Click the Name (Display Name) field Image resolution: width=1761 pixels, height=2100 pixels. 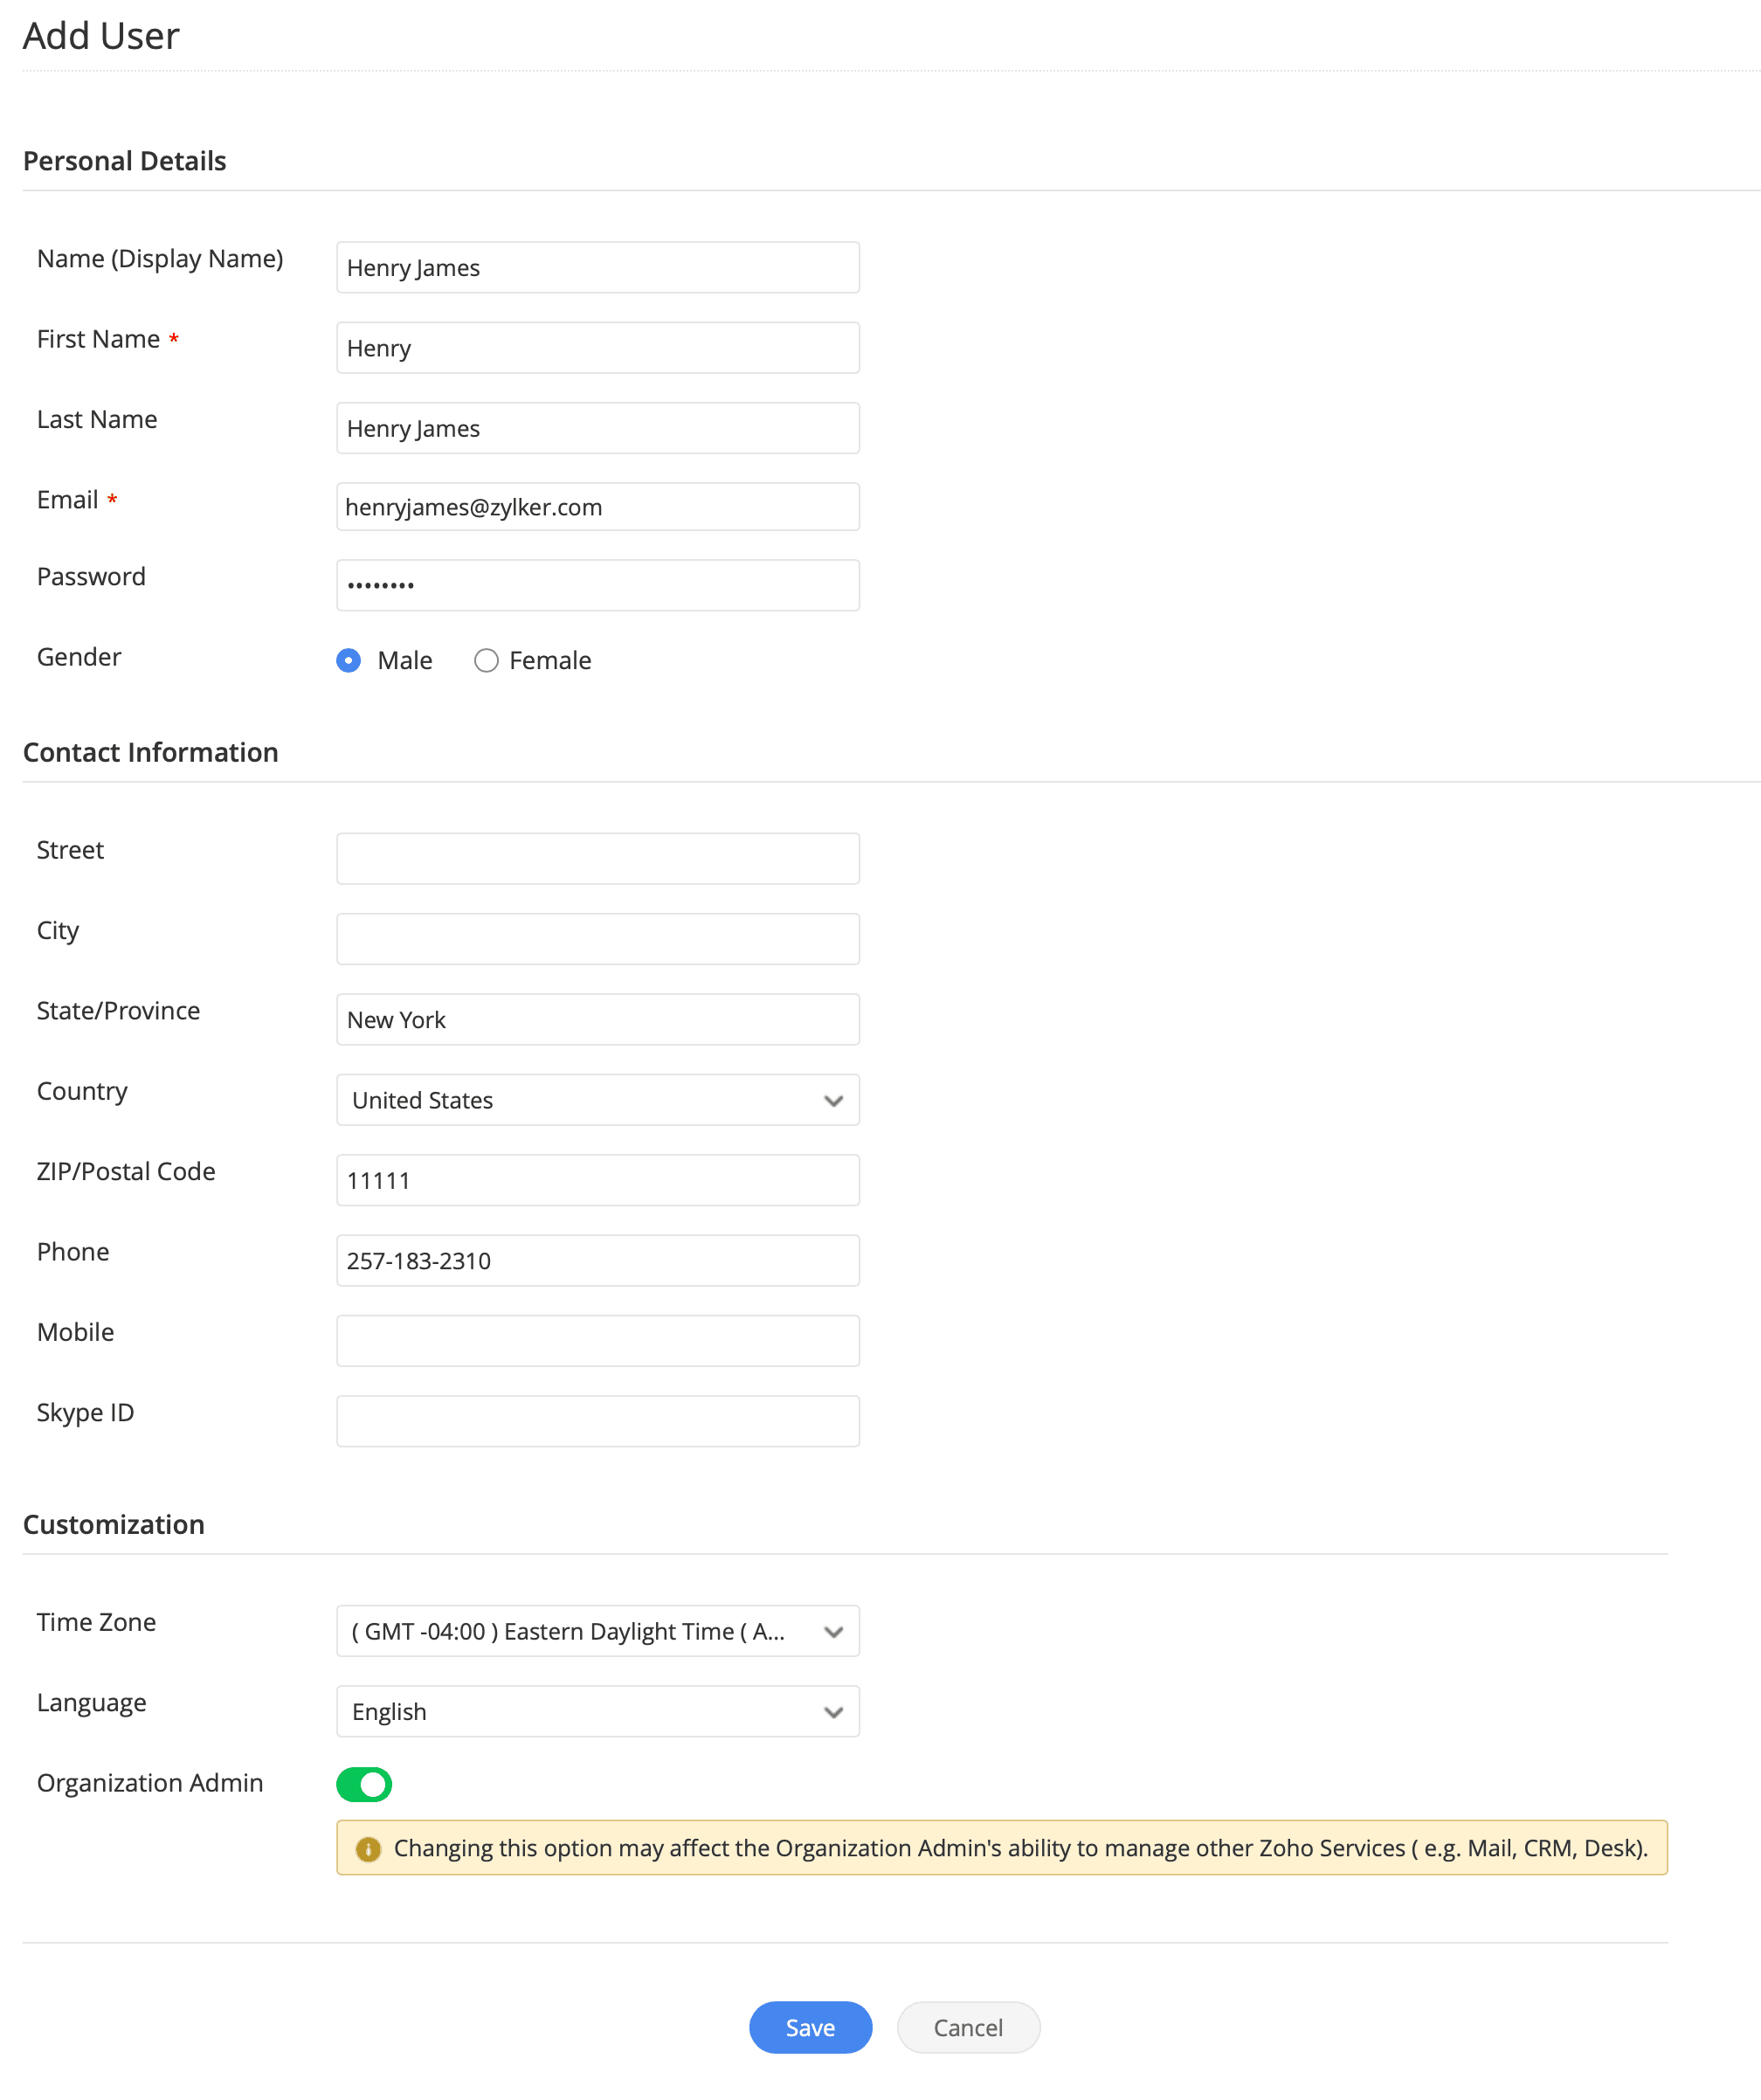click(x=597, y=267)
